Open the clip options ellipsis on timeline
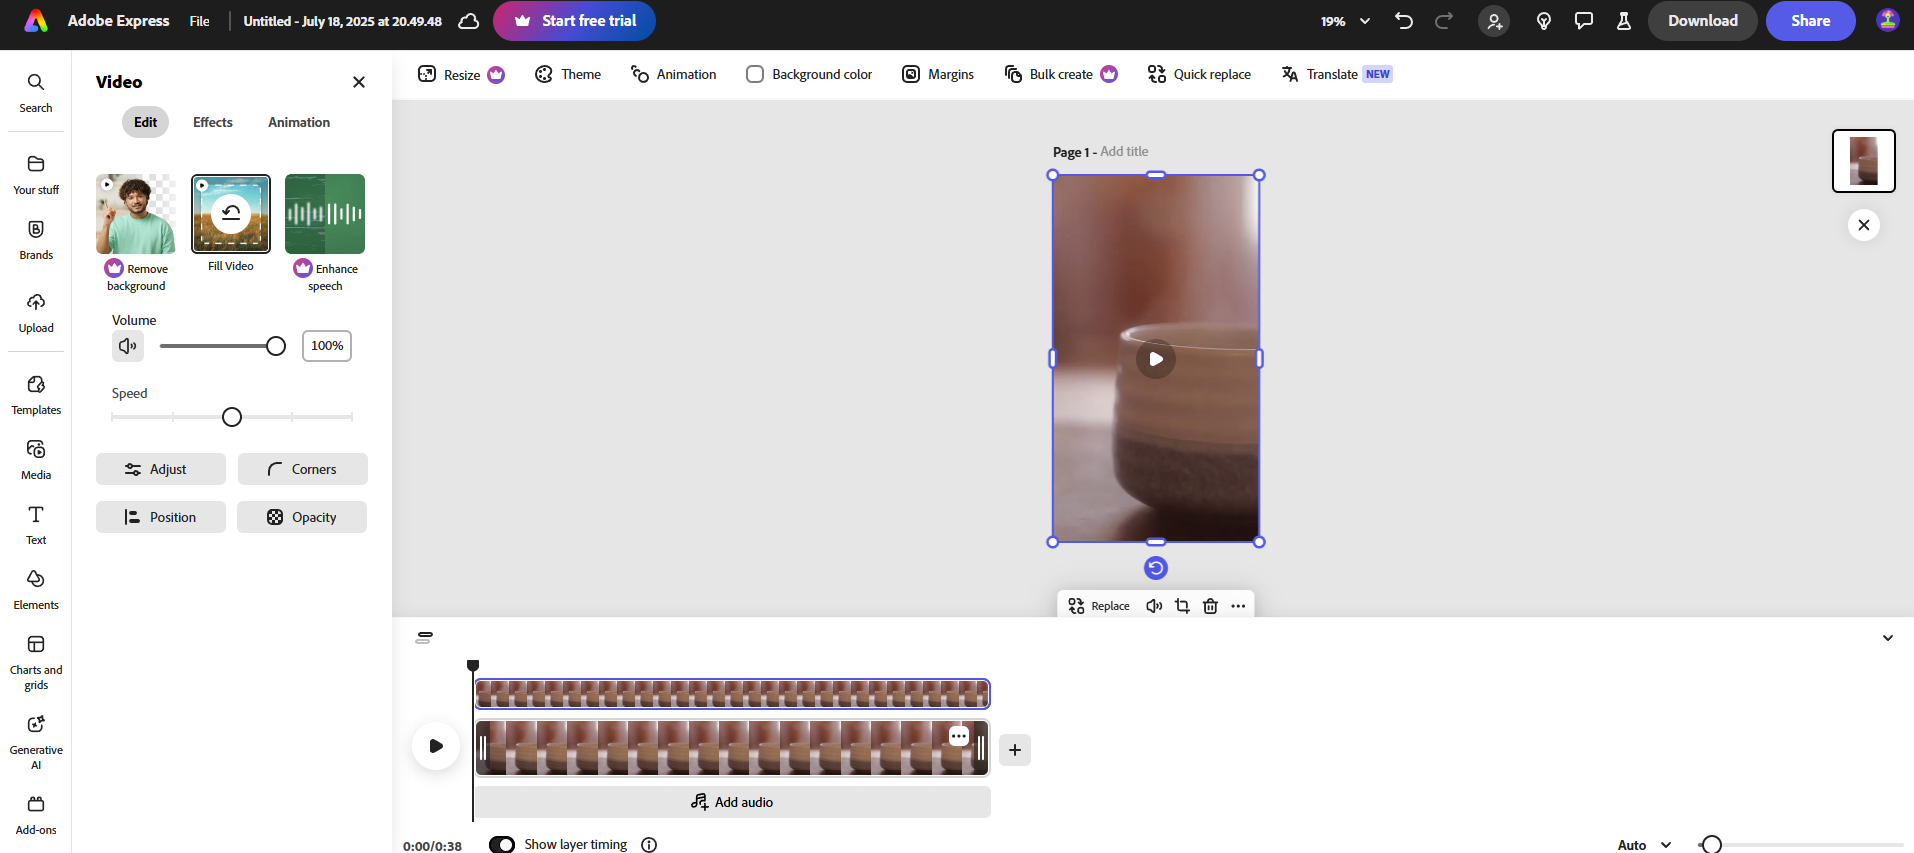 (959, 736)
